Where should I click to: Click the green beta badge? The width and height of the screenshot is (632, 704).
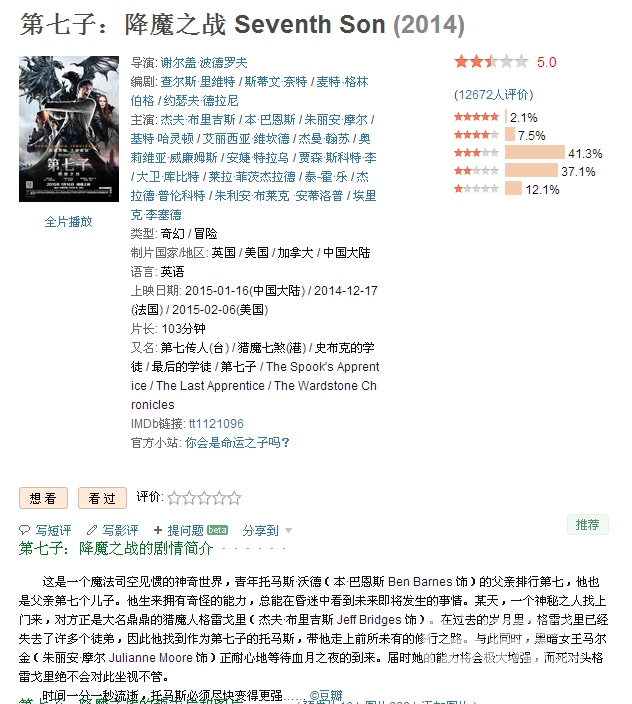217,530
